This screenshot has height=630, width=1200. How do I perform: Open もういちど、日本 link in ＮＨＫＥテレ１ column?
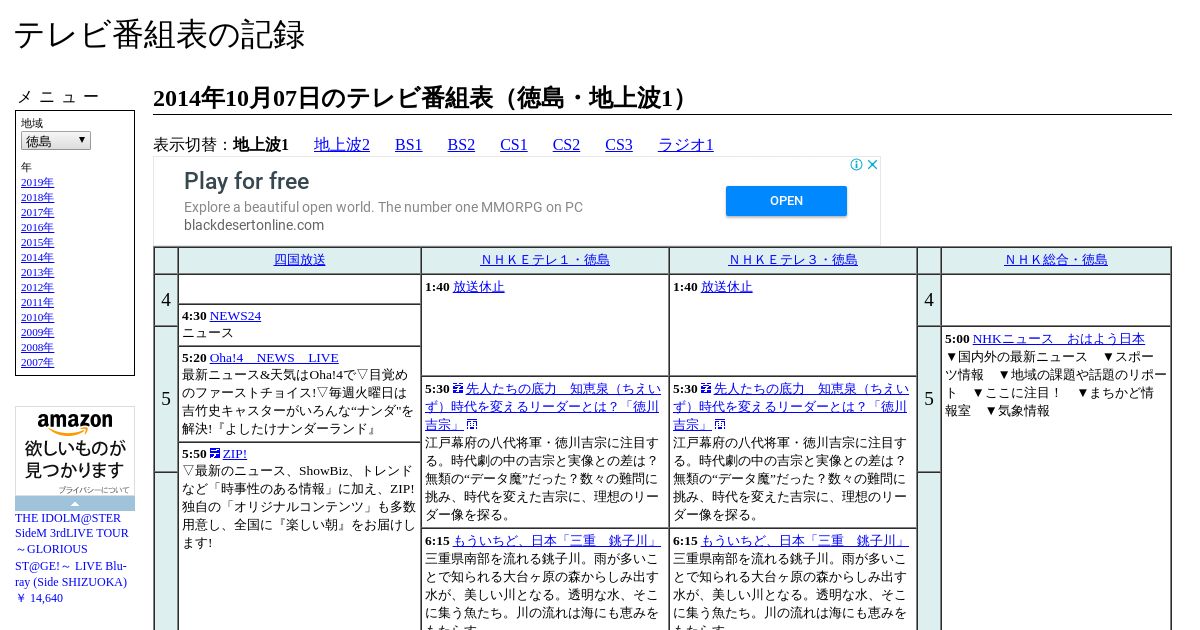pos(557,541)
